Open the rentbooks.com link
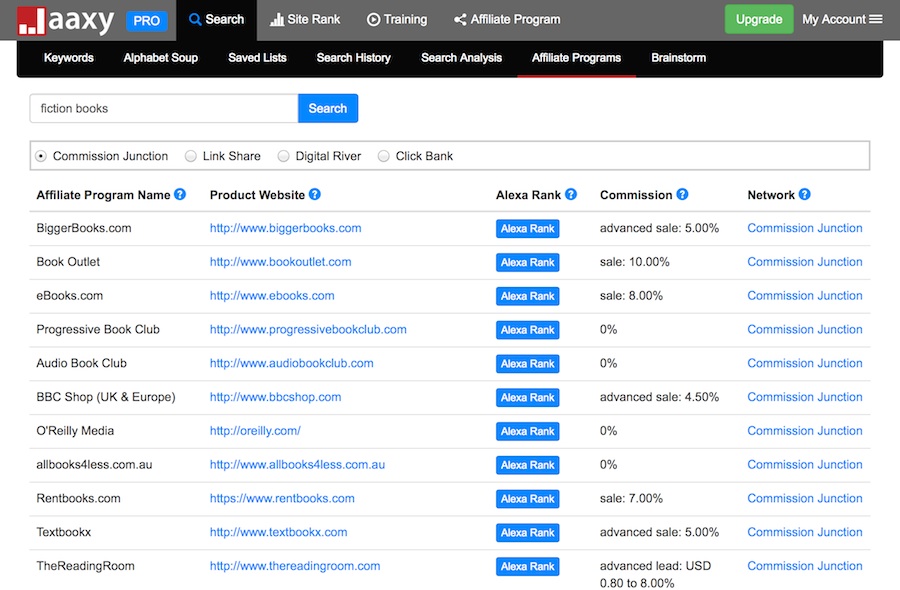The height and width of the screenshot is (590, 900). 282,499
